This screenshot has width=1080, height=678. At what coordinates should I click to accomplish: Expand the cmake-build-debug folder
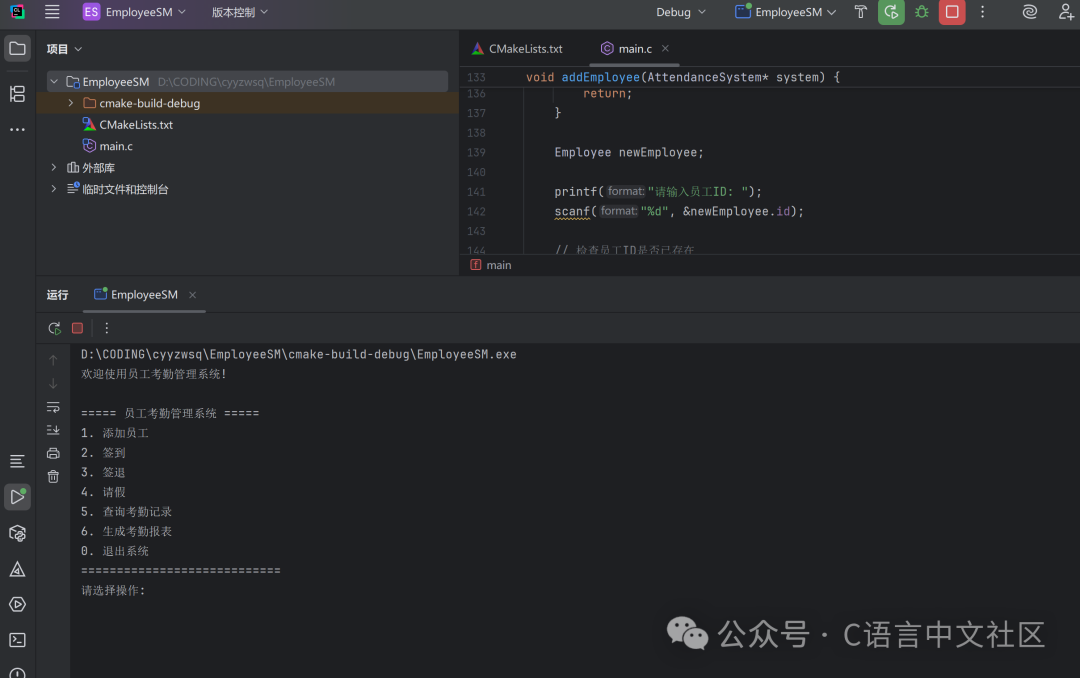point(70,103)
